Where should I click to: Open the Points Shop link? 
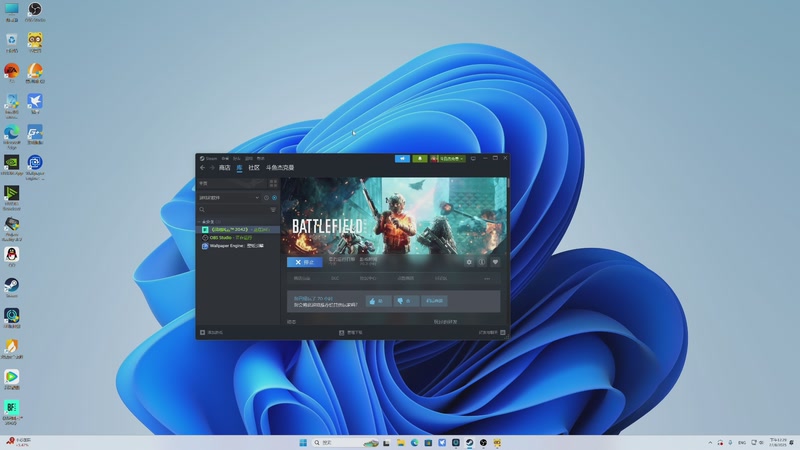[x=406, y=279]
